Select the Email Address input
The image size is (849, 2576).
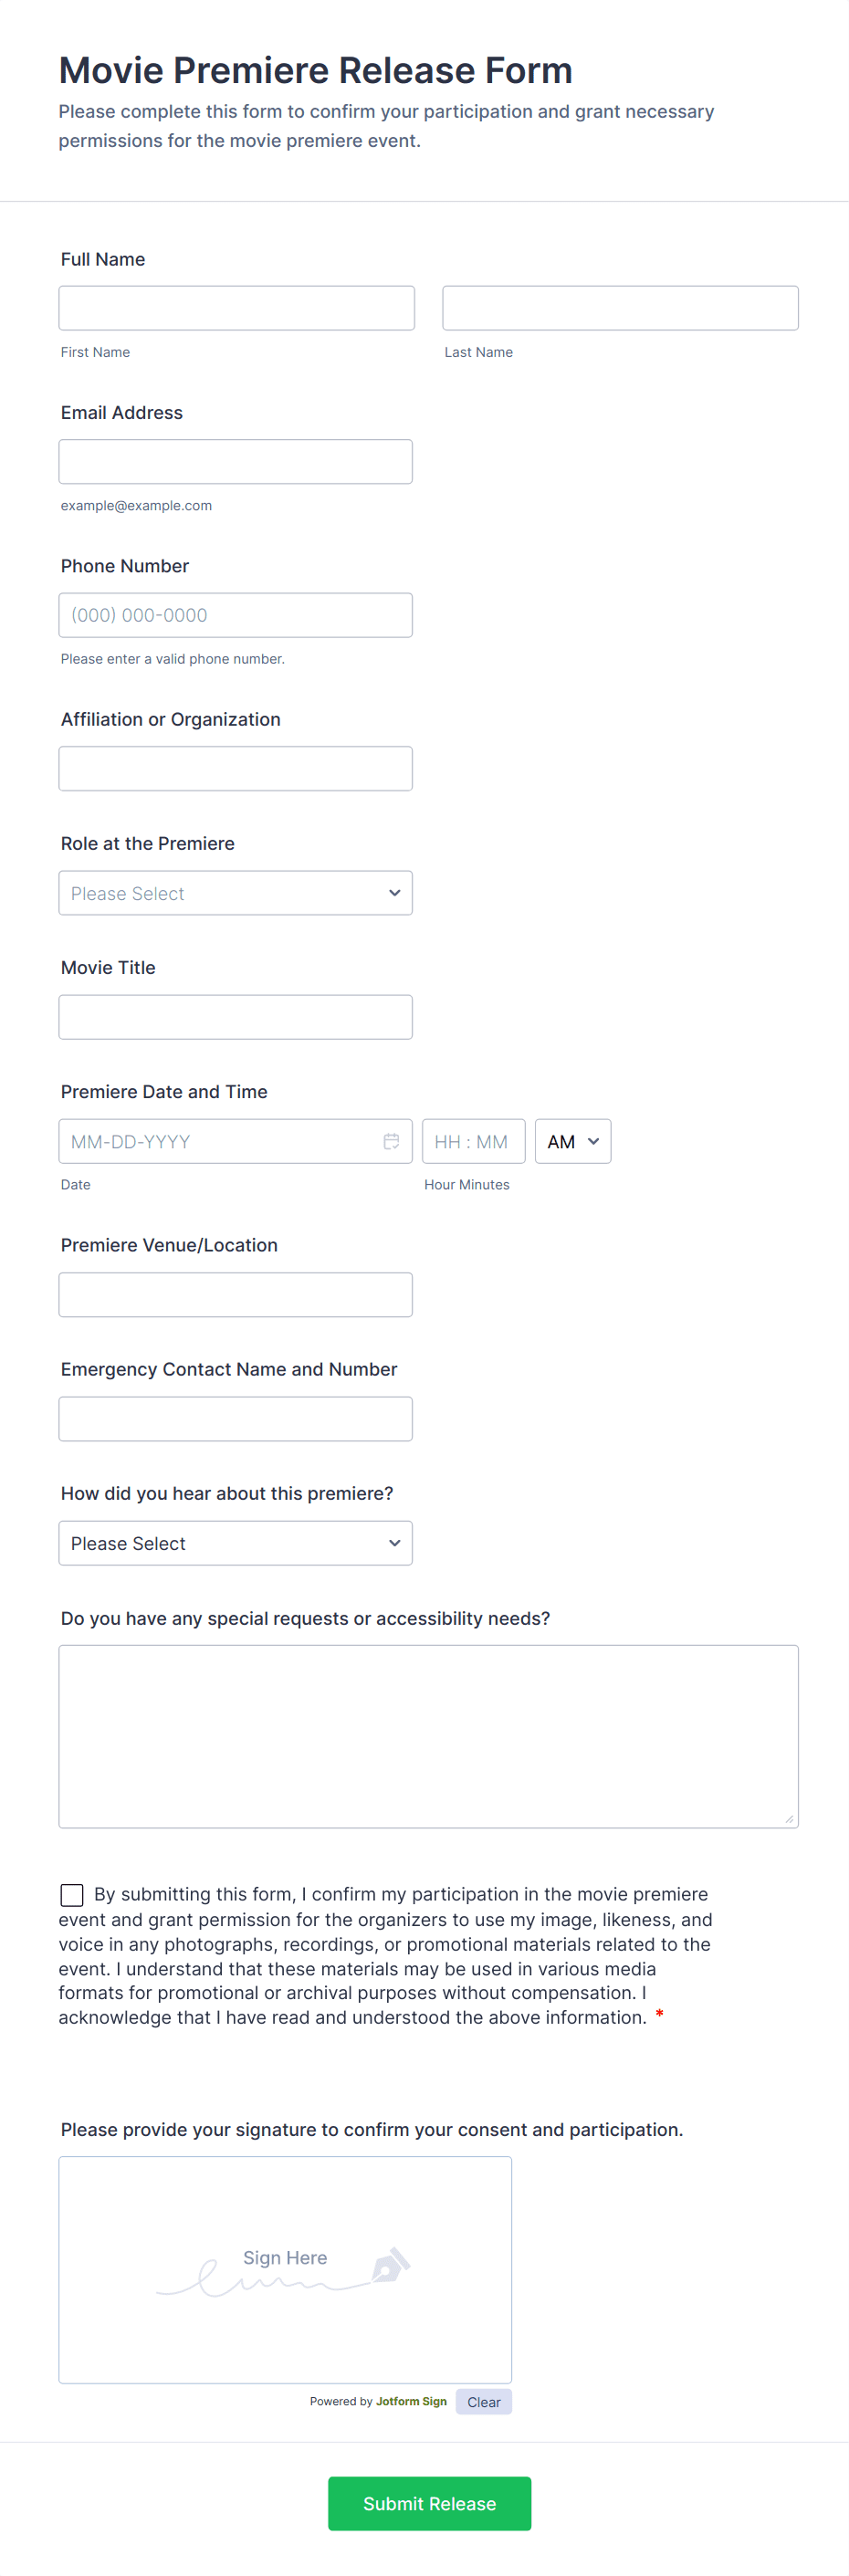point(235,462)
